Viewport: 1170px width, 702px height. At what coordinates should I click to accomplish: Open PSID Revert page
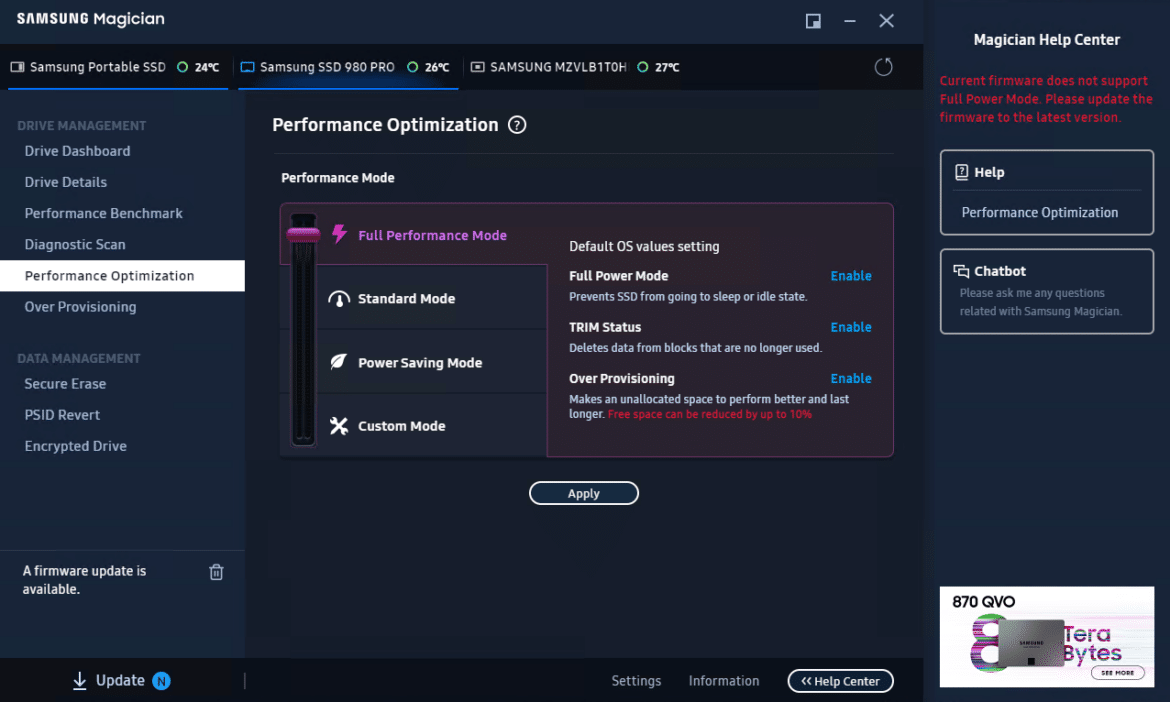[62, 415]
